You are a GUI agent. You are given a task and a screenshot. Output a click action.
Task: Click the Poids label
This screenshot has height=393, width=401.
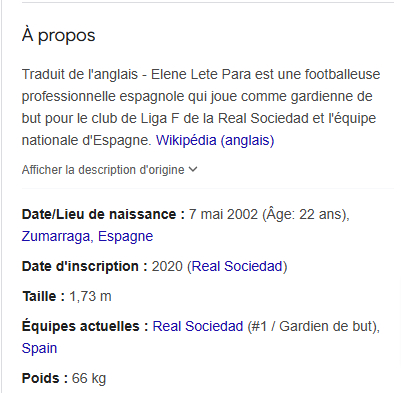click(x=45, y=378)
